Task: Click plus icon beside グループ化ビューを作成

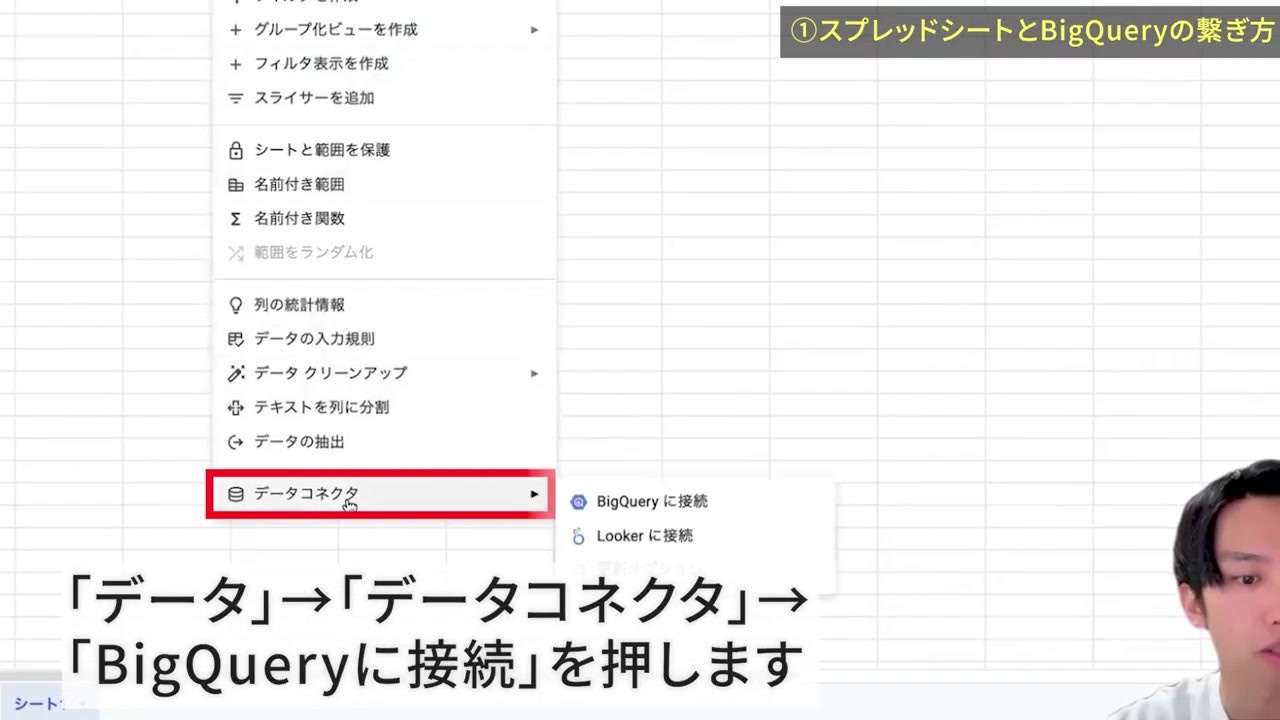Action: click(236, 30)
